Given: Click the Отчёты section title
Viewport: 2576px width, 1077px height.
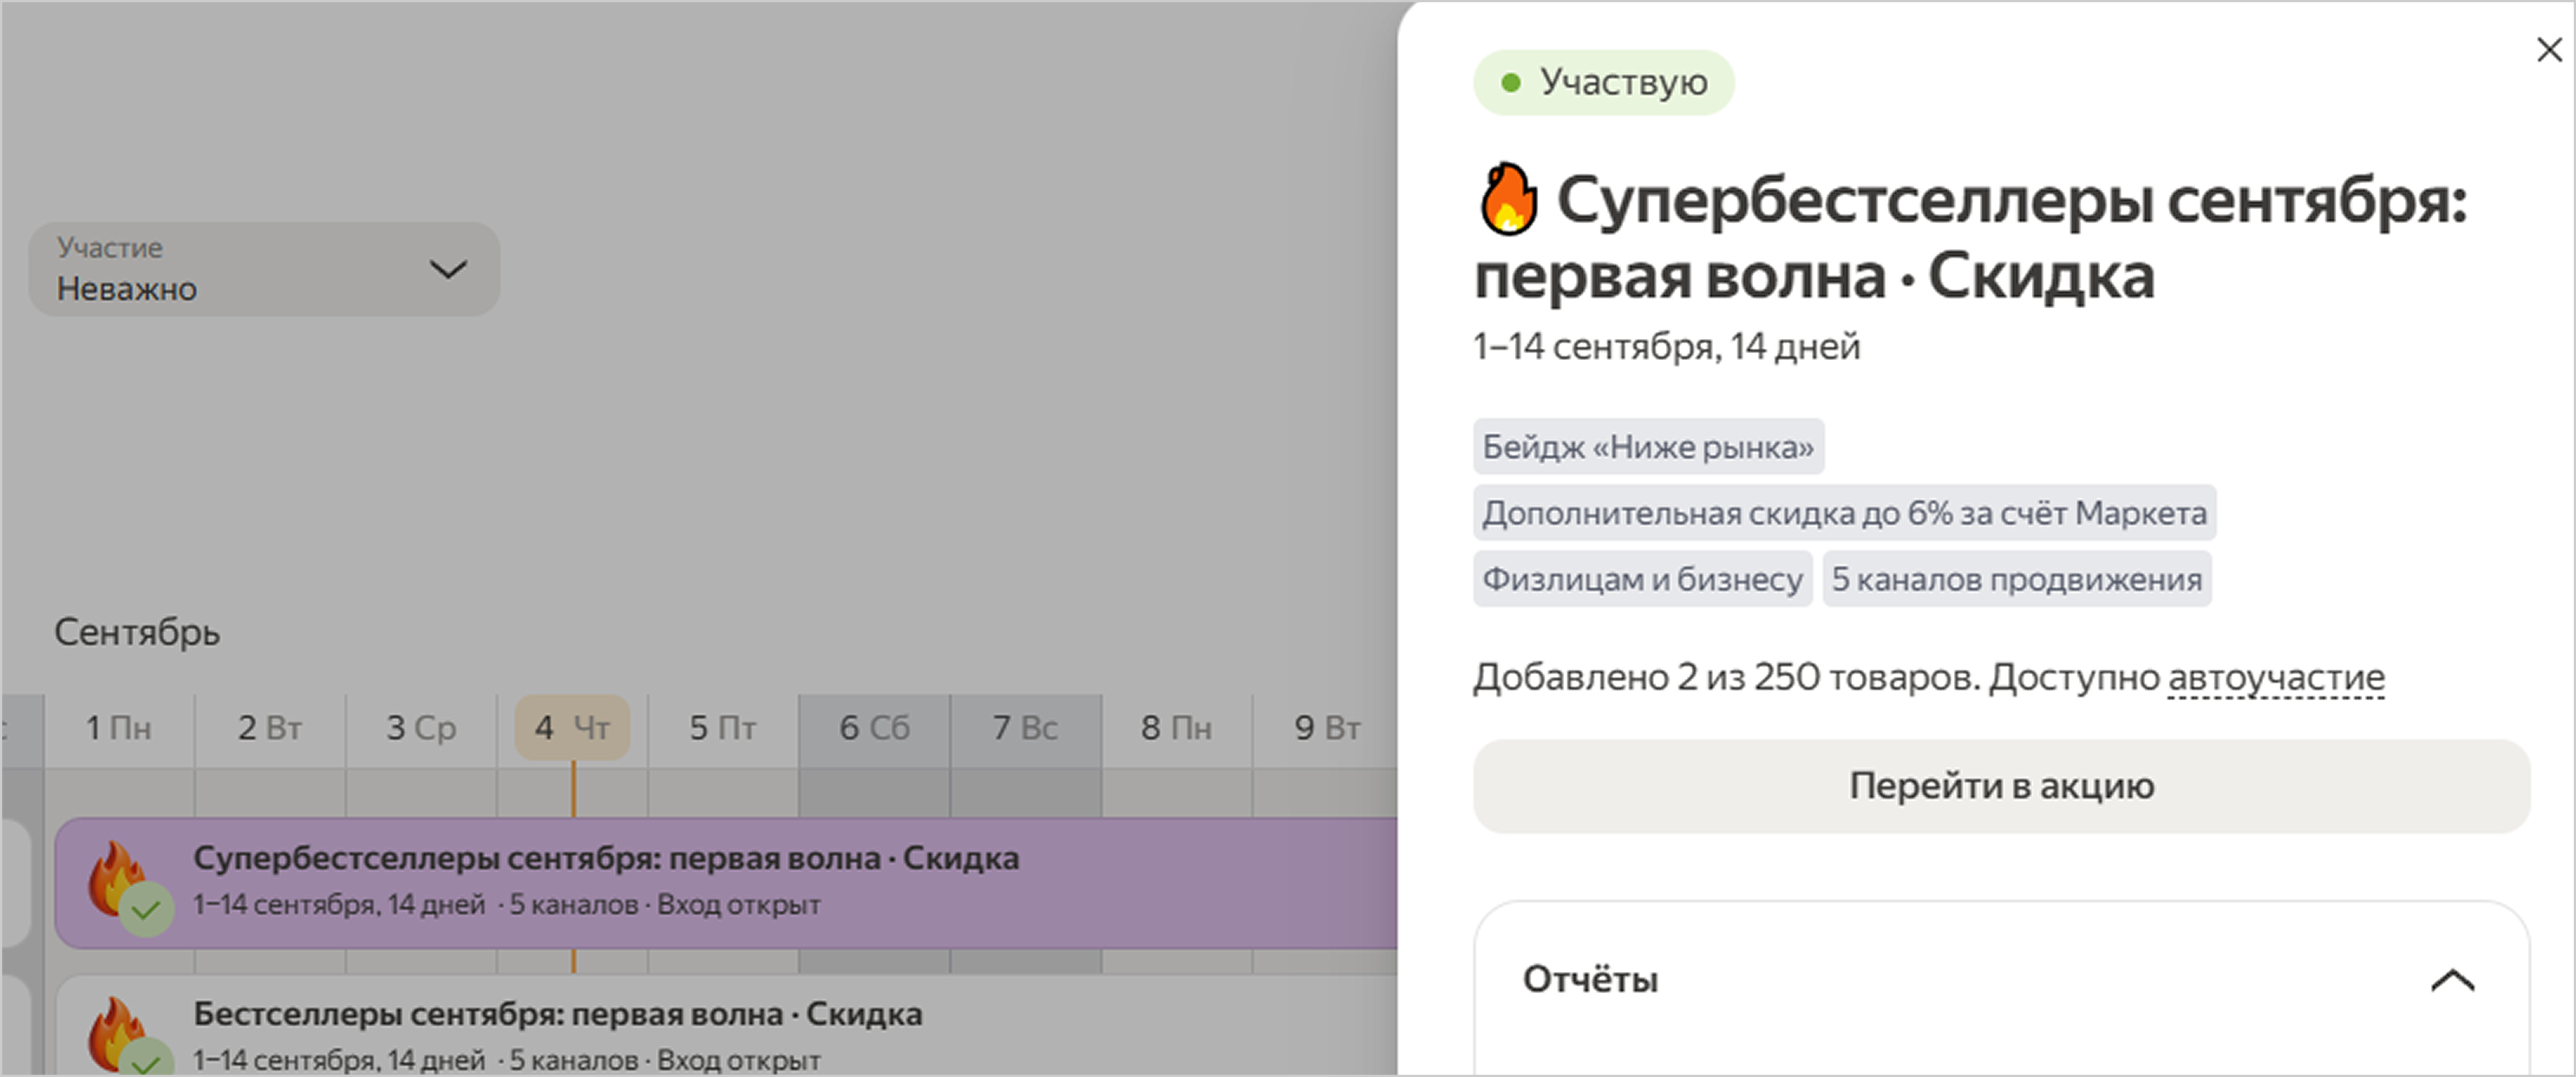Looking at the screenshot, I should coord(1589,980).
